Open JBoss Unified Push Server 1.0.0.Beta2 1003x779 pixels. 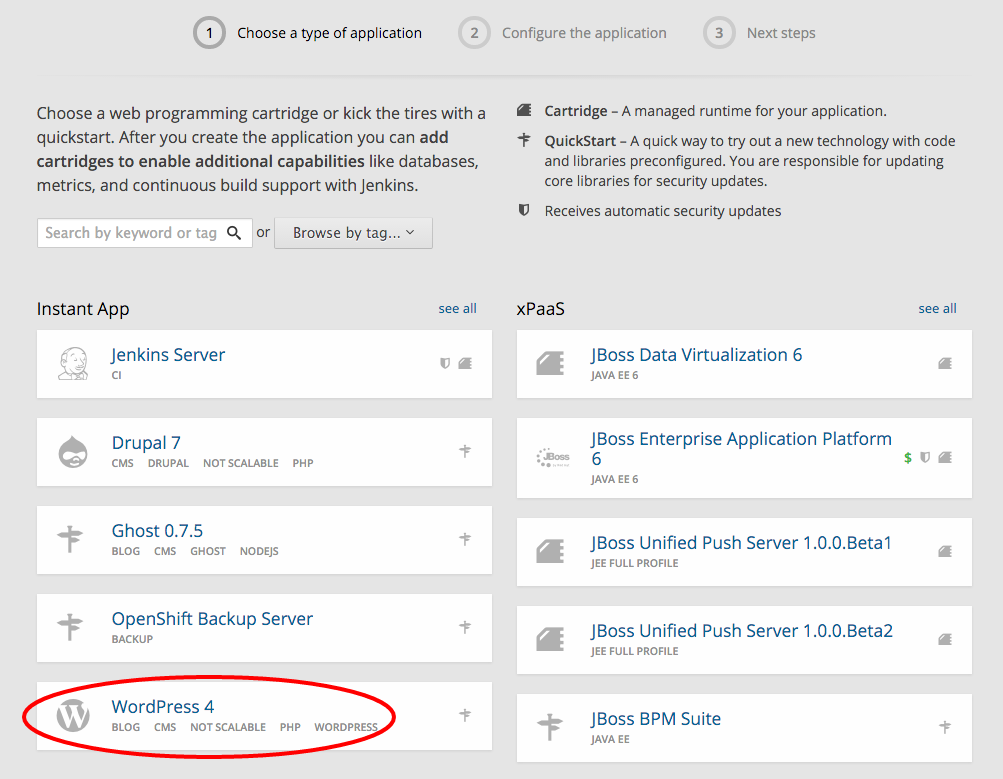tap(742, 631)
